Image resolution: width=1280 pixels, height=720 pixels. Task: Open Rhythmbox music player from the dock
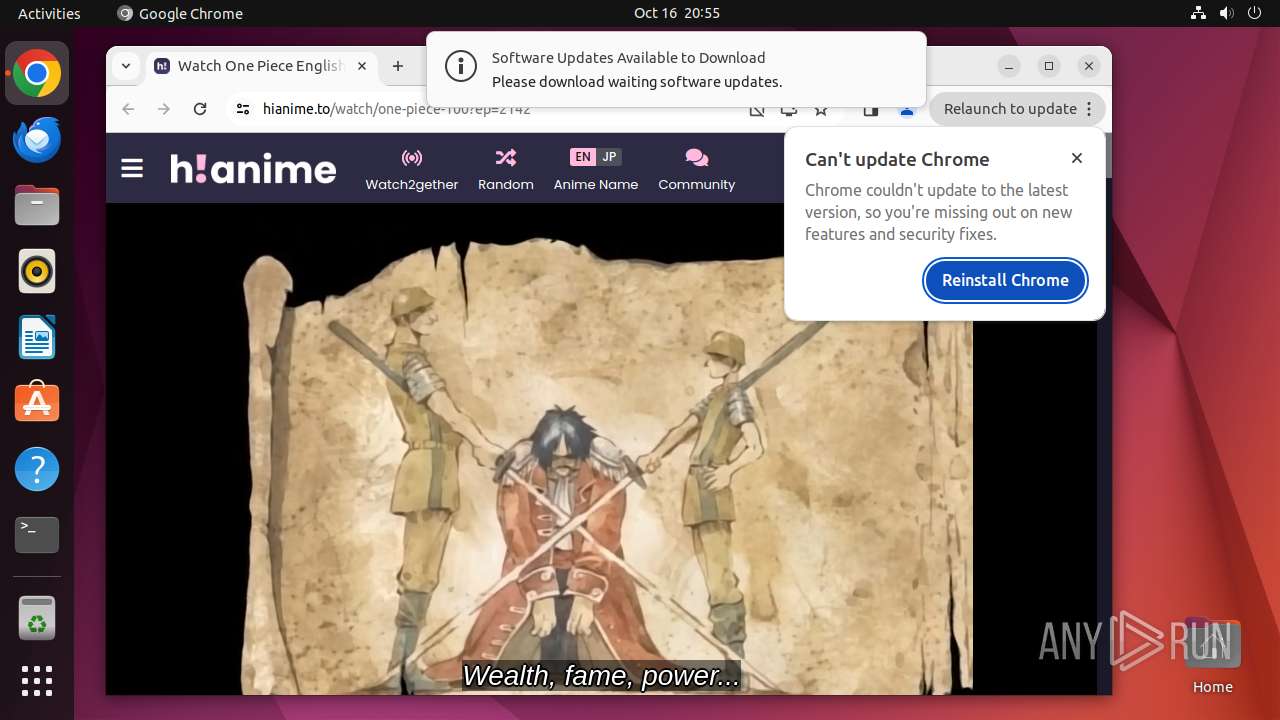[x=37, y=271]
